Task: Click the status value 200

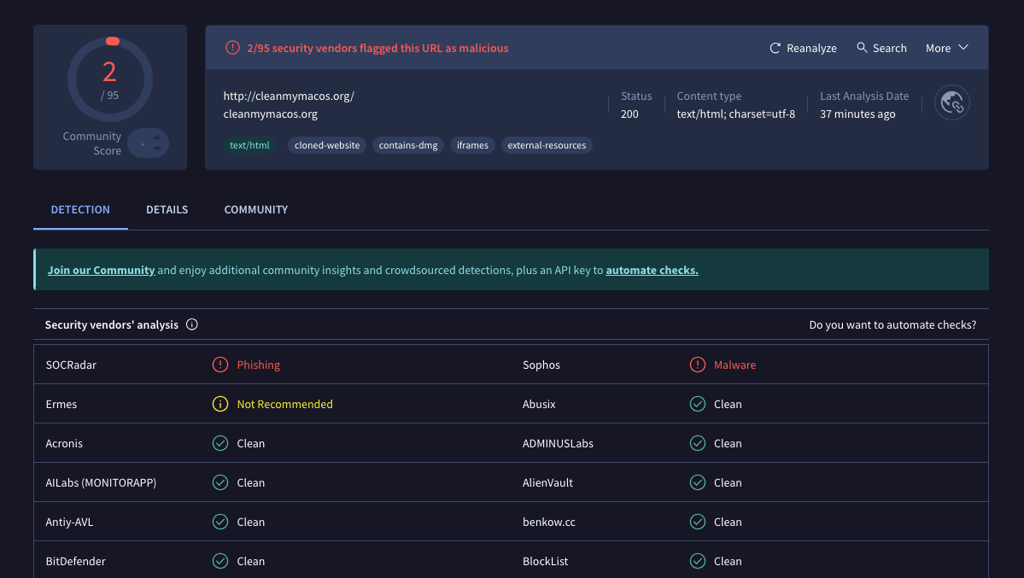Action: pos(630,114)
